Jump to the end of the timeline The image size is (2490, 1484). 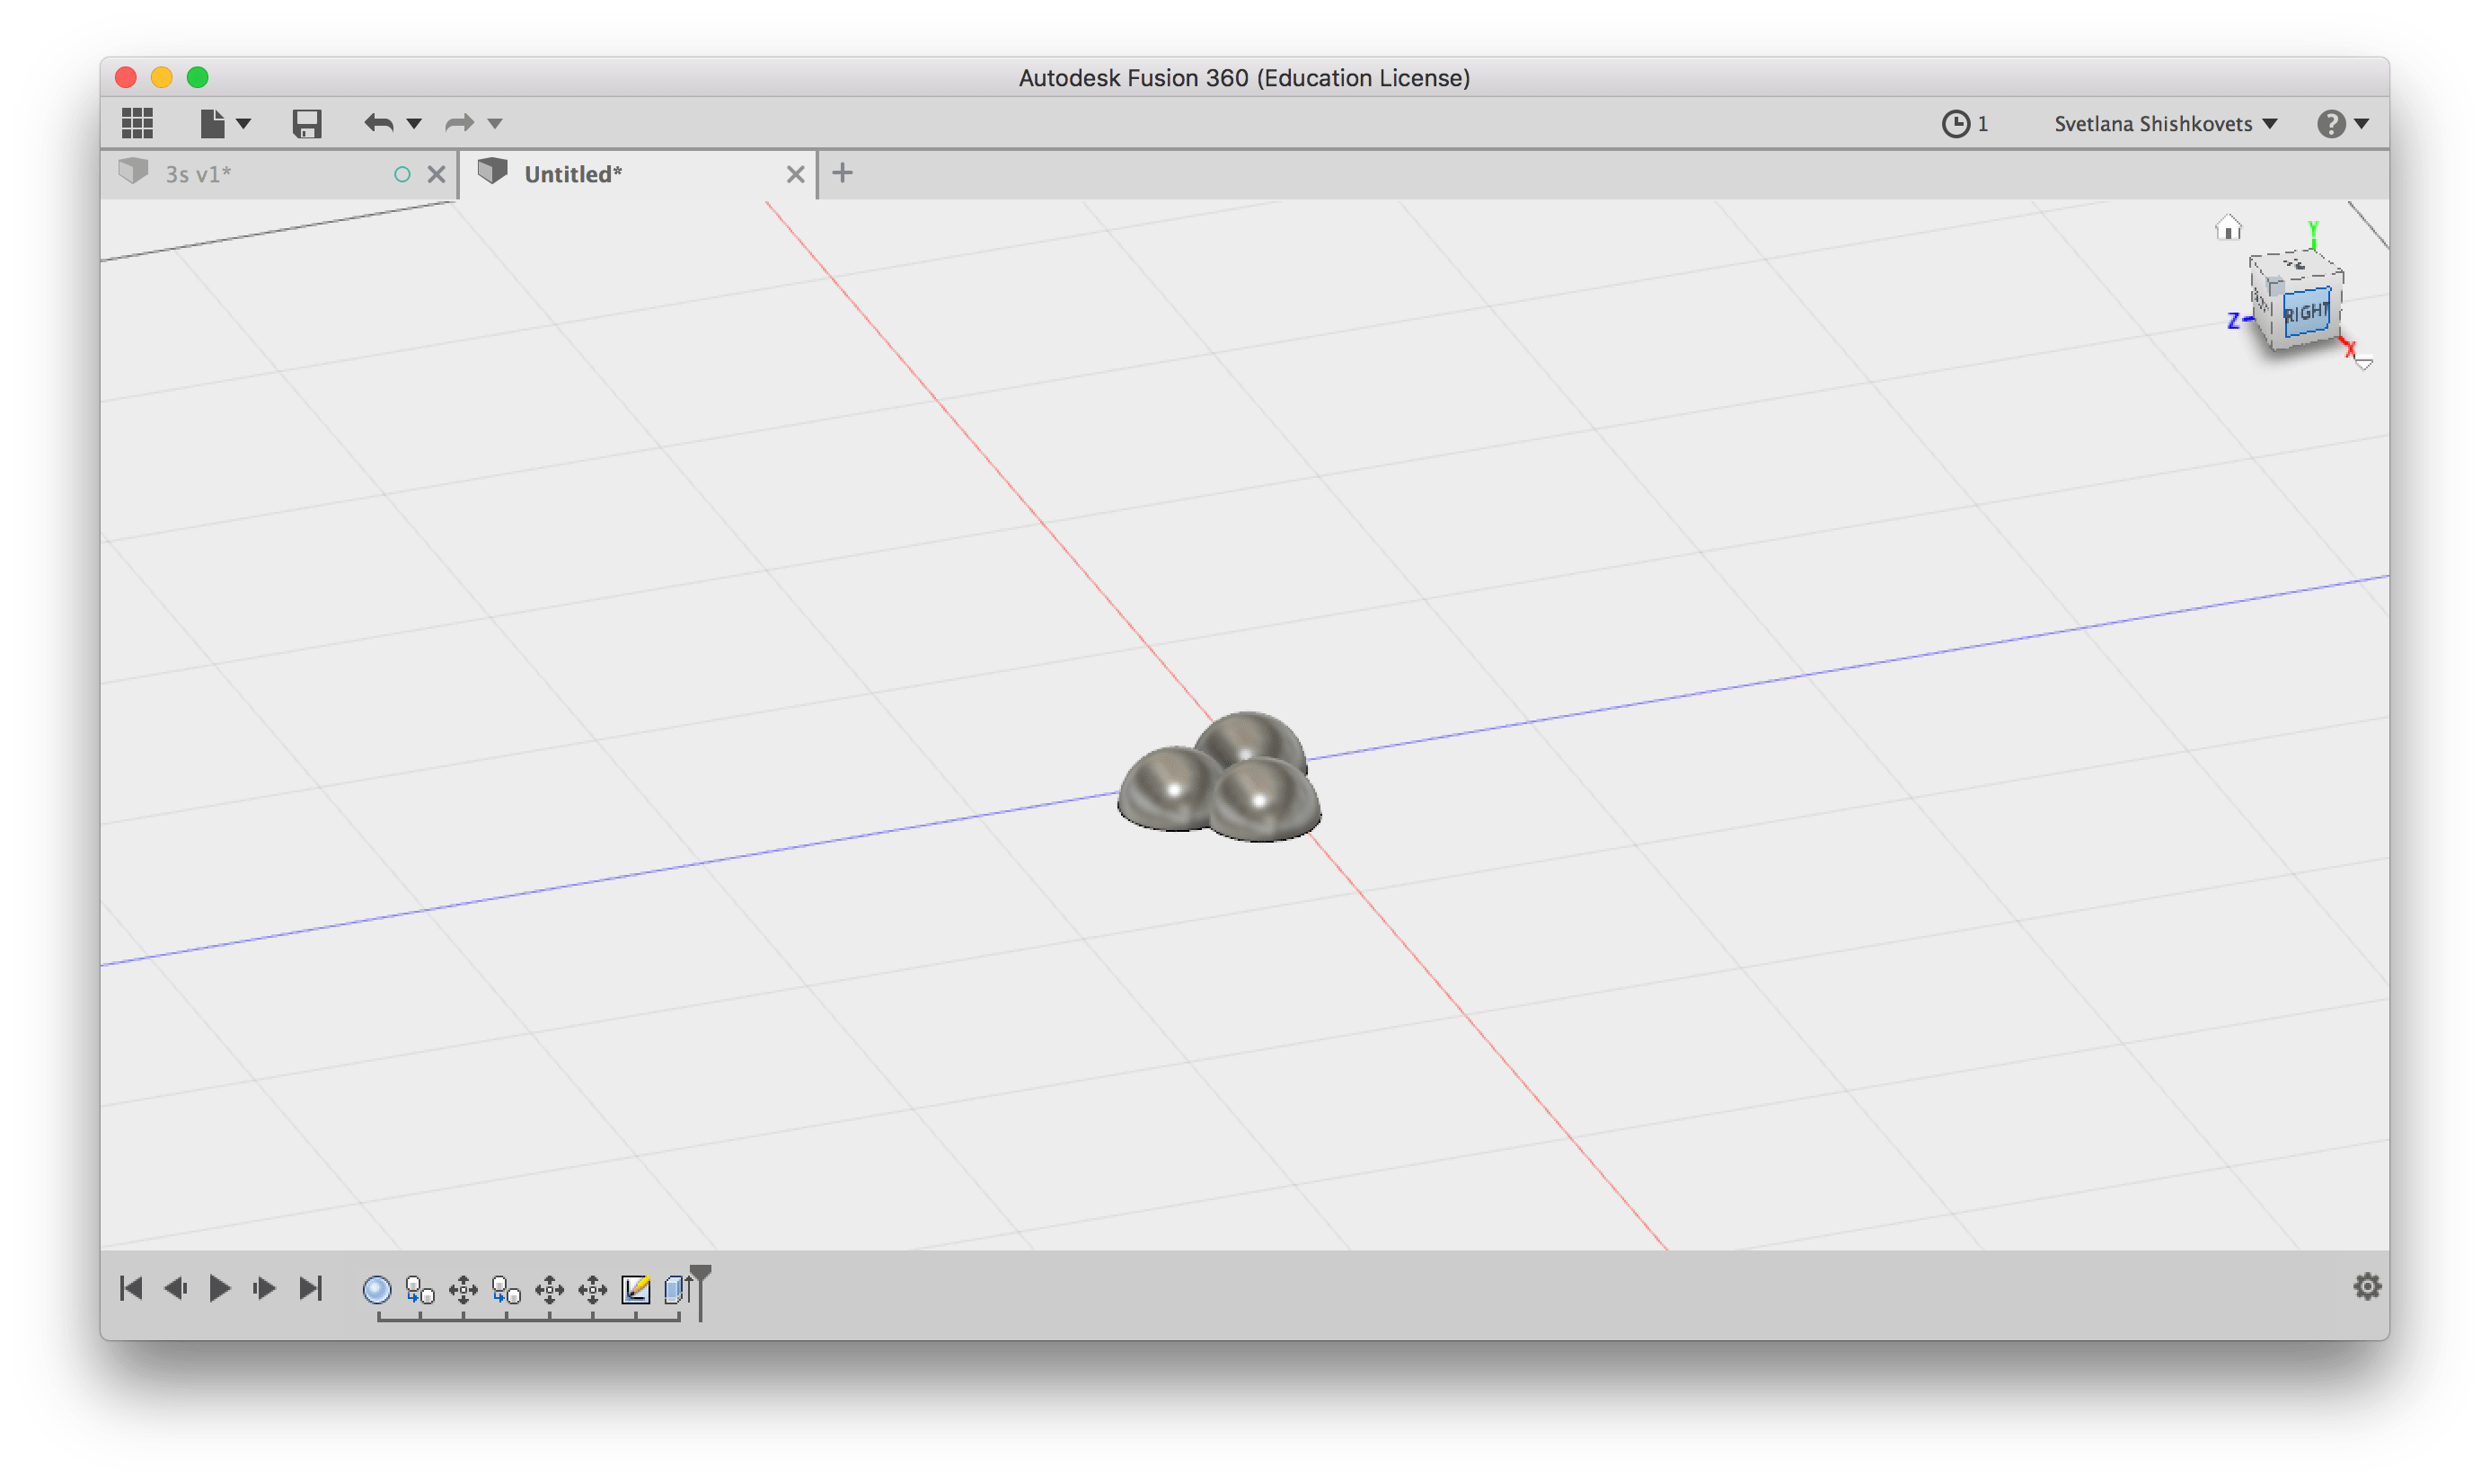click(x=311, y=1288)
